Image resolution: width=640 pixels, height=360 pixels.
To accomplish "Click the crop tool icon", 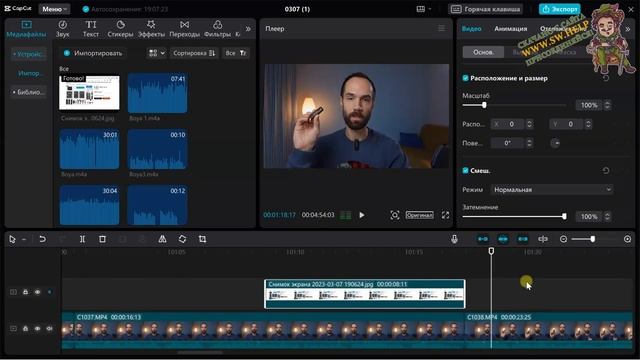I will click(x=202, y=239).
